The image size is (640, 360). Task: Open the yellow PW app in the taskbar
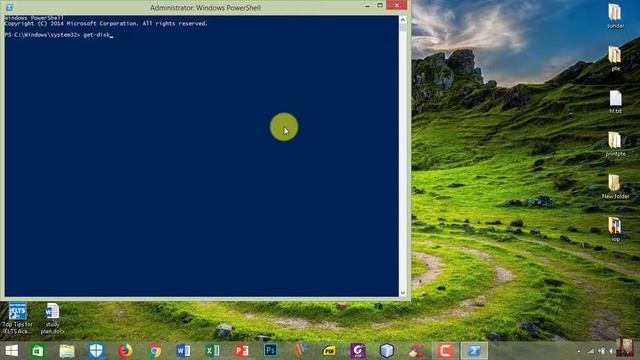(329, 351)
